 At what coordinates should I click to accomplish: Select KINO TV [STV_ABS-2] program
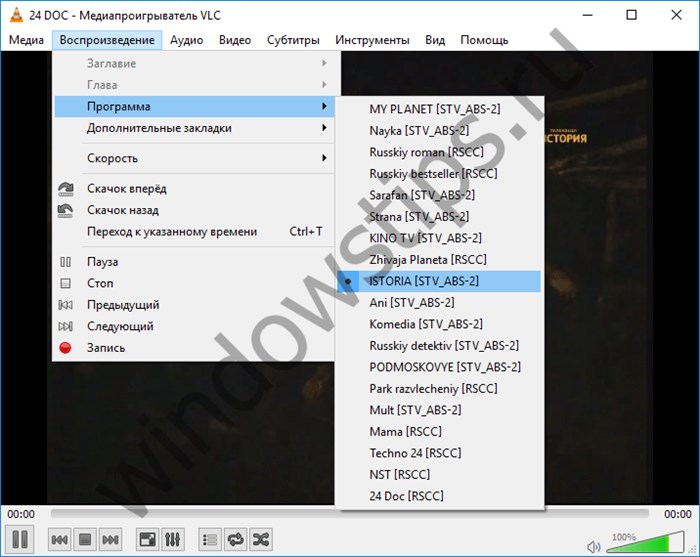pyautogui.click(x=439, y=238)
